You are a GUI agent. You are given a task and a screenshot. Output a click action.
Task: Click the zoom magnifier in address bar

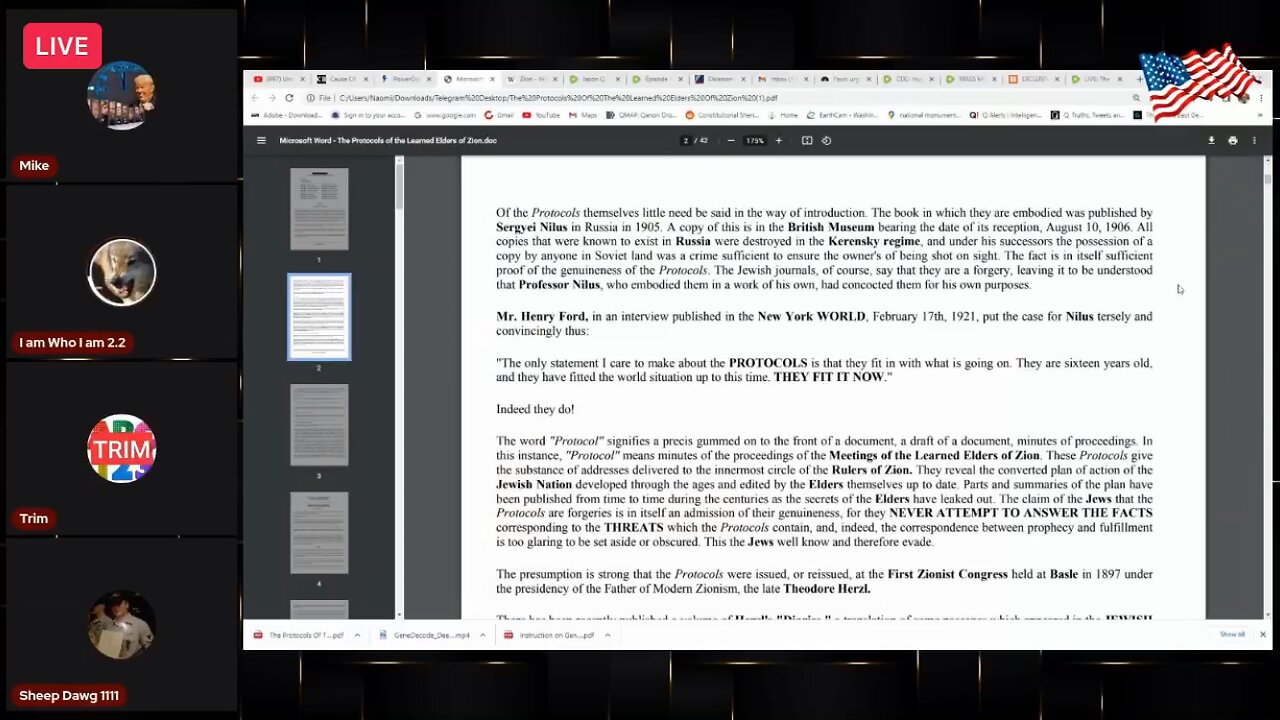1136,98
